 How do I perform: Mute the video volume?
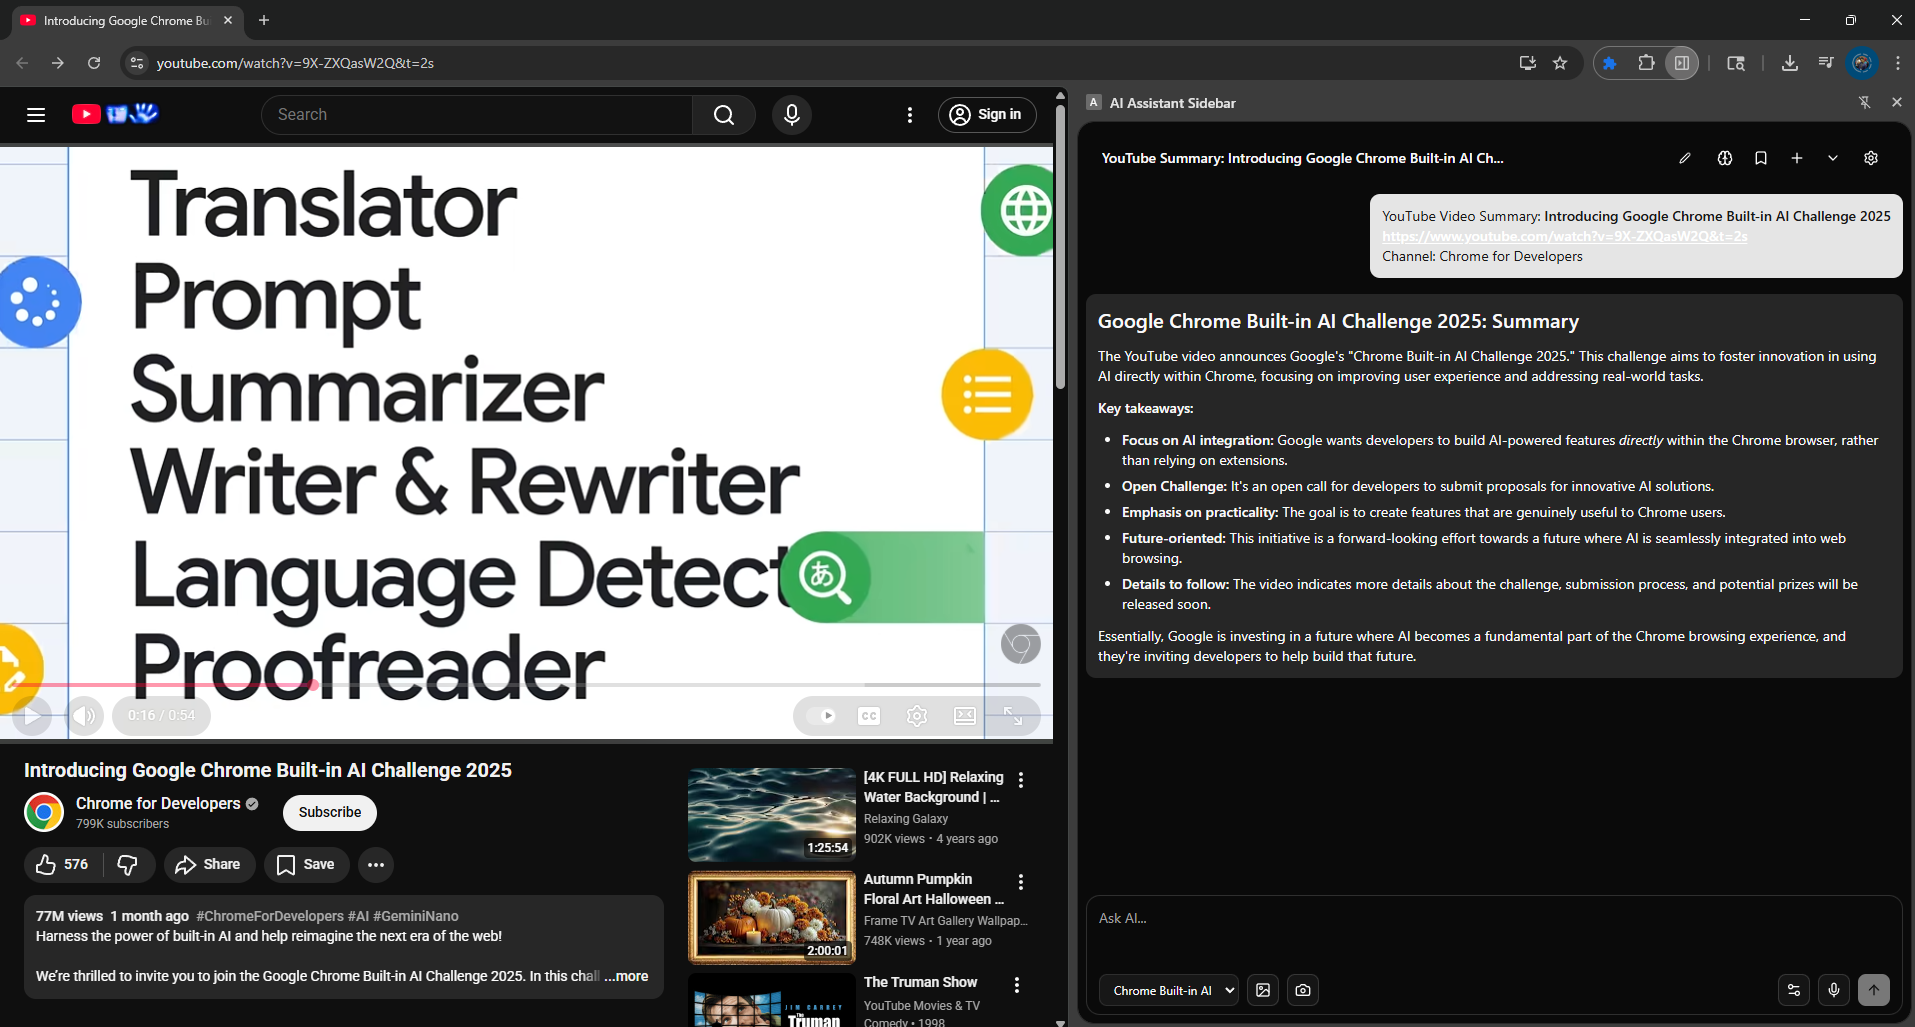[x=84, y=716]
